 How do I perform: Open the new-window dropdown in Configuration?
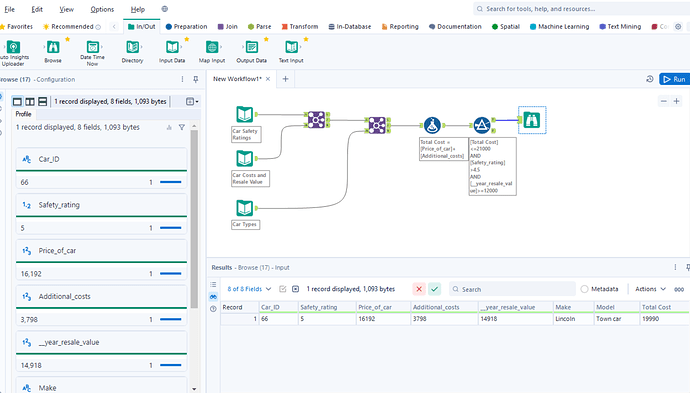coord(192,102)
